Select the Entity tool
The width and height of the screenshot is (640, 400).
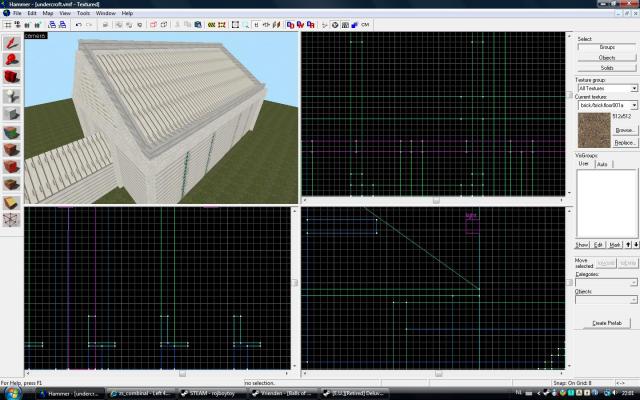point(12,96)
